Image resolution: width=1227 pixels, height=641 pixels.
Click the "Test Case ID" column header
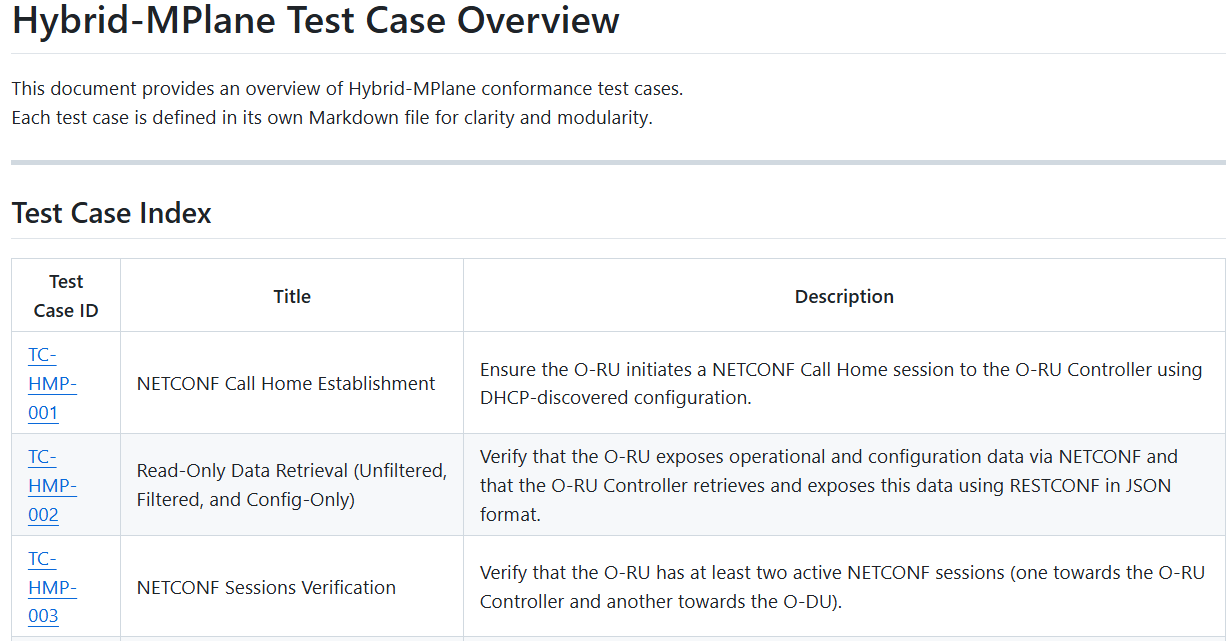[66, 296]
